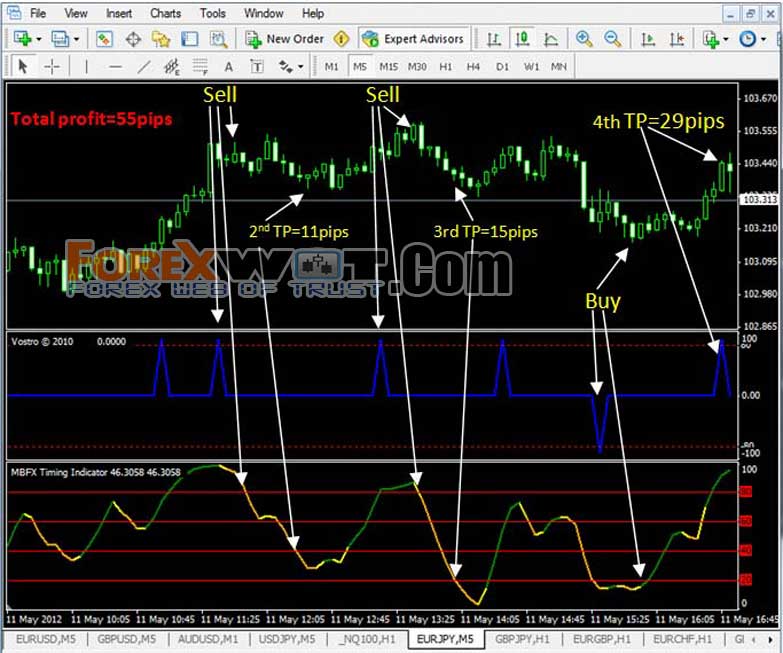Click the New Order button
Image resolution: width=783 pixels, height=653 pixels.
coord(284,39)
